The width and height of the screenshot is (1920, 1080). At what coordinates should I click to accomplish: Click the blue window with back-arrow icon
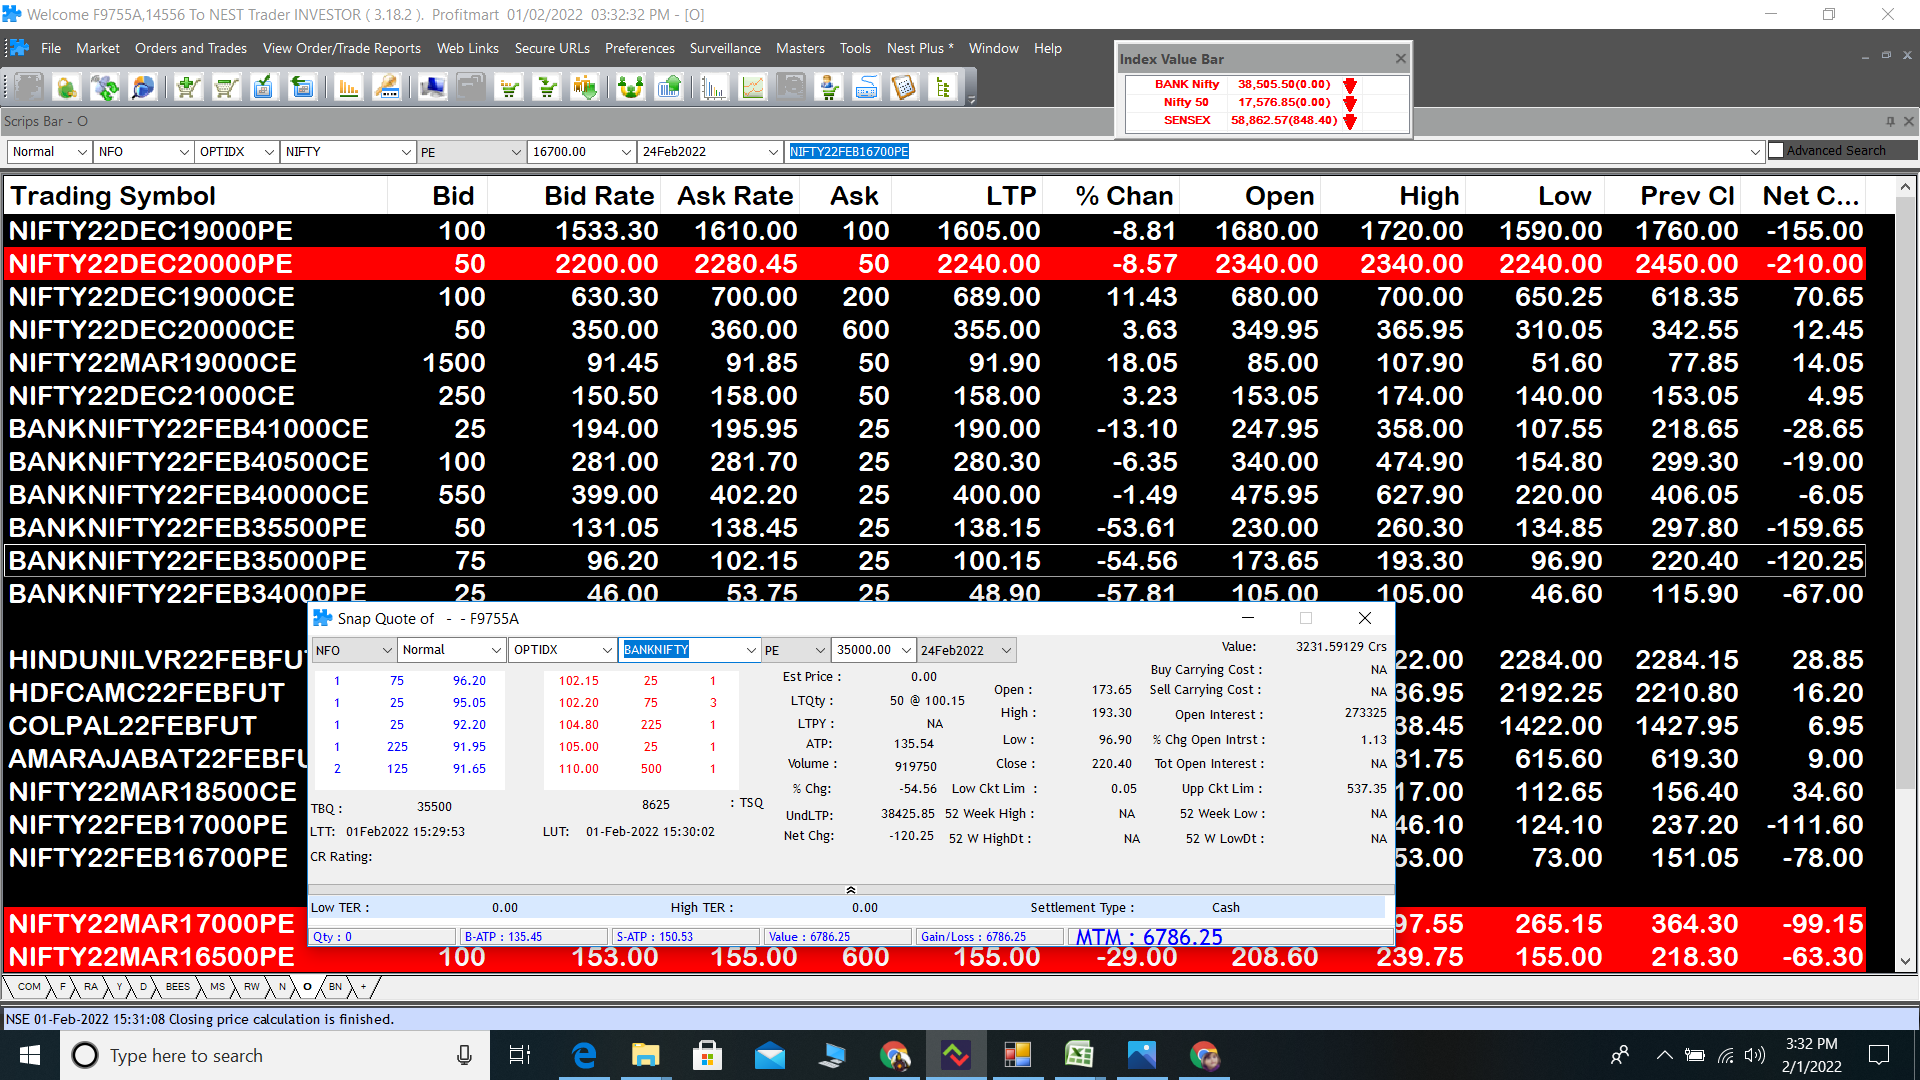(302, 88)
